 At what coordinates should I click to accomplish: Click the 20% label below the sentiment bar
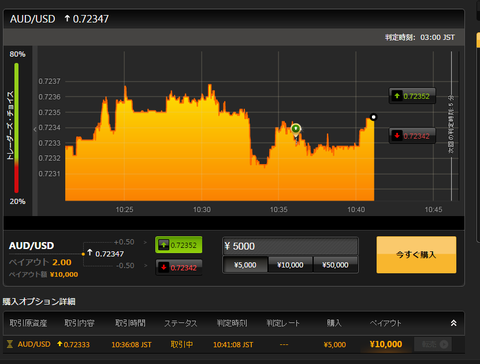pyautogui.click(x=17, y=202)
